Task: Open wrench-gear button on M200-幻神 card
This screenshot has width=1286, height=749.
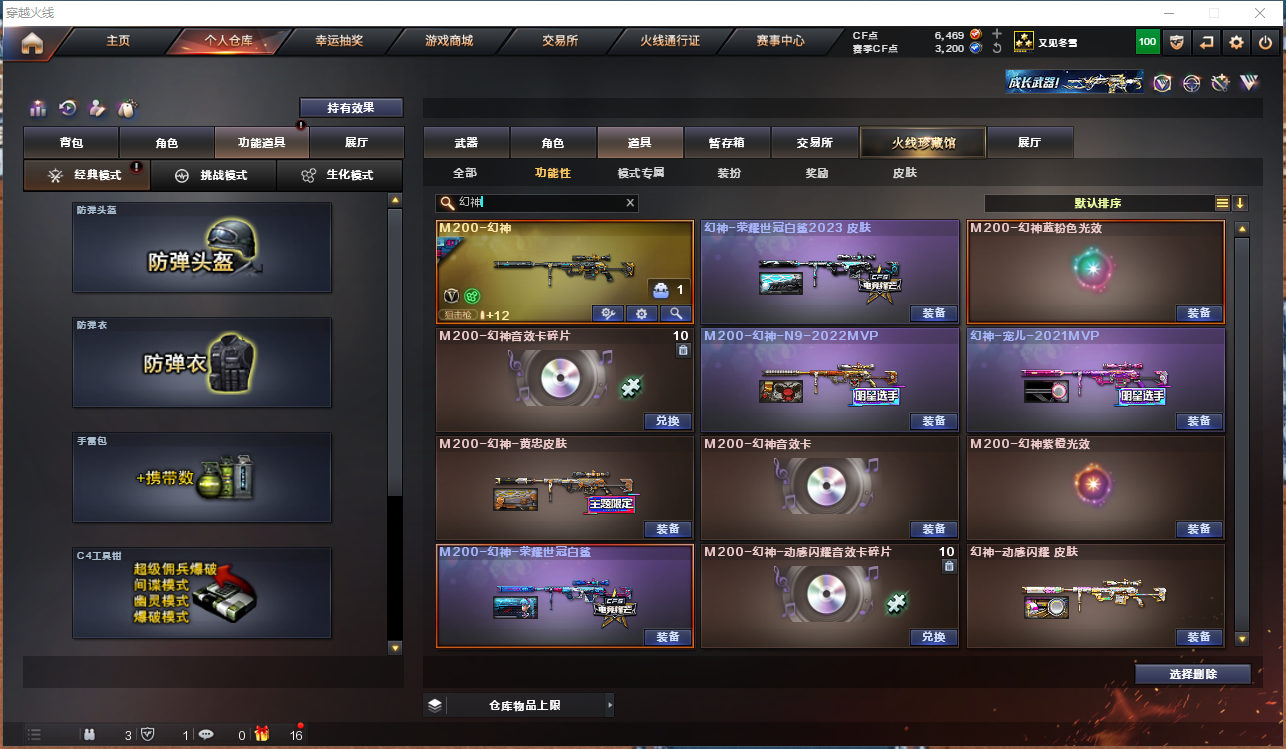Action: point(608,314)
